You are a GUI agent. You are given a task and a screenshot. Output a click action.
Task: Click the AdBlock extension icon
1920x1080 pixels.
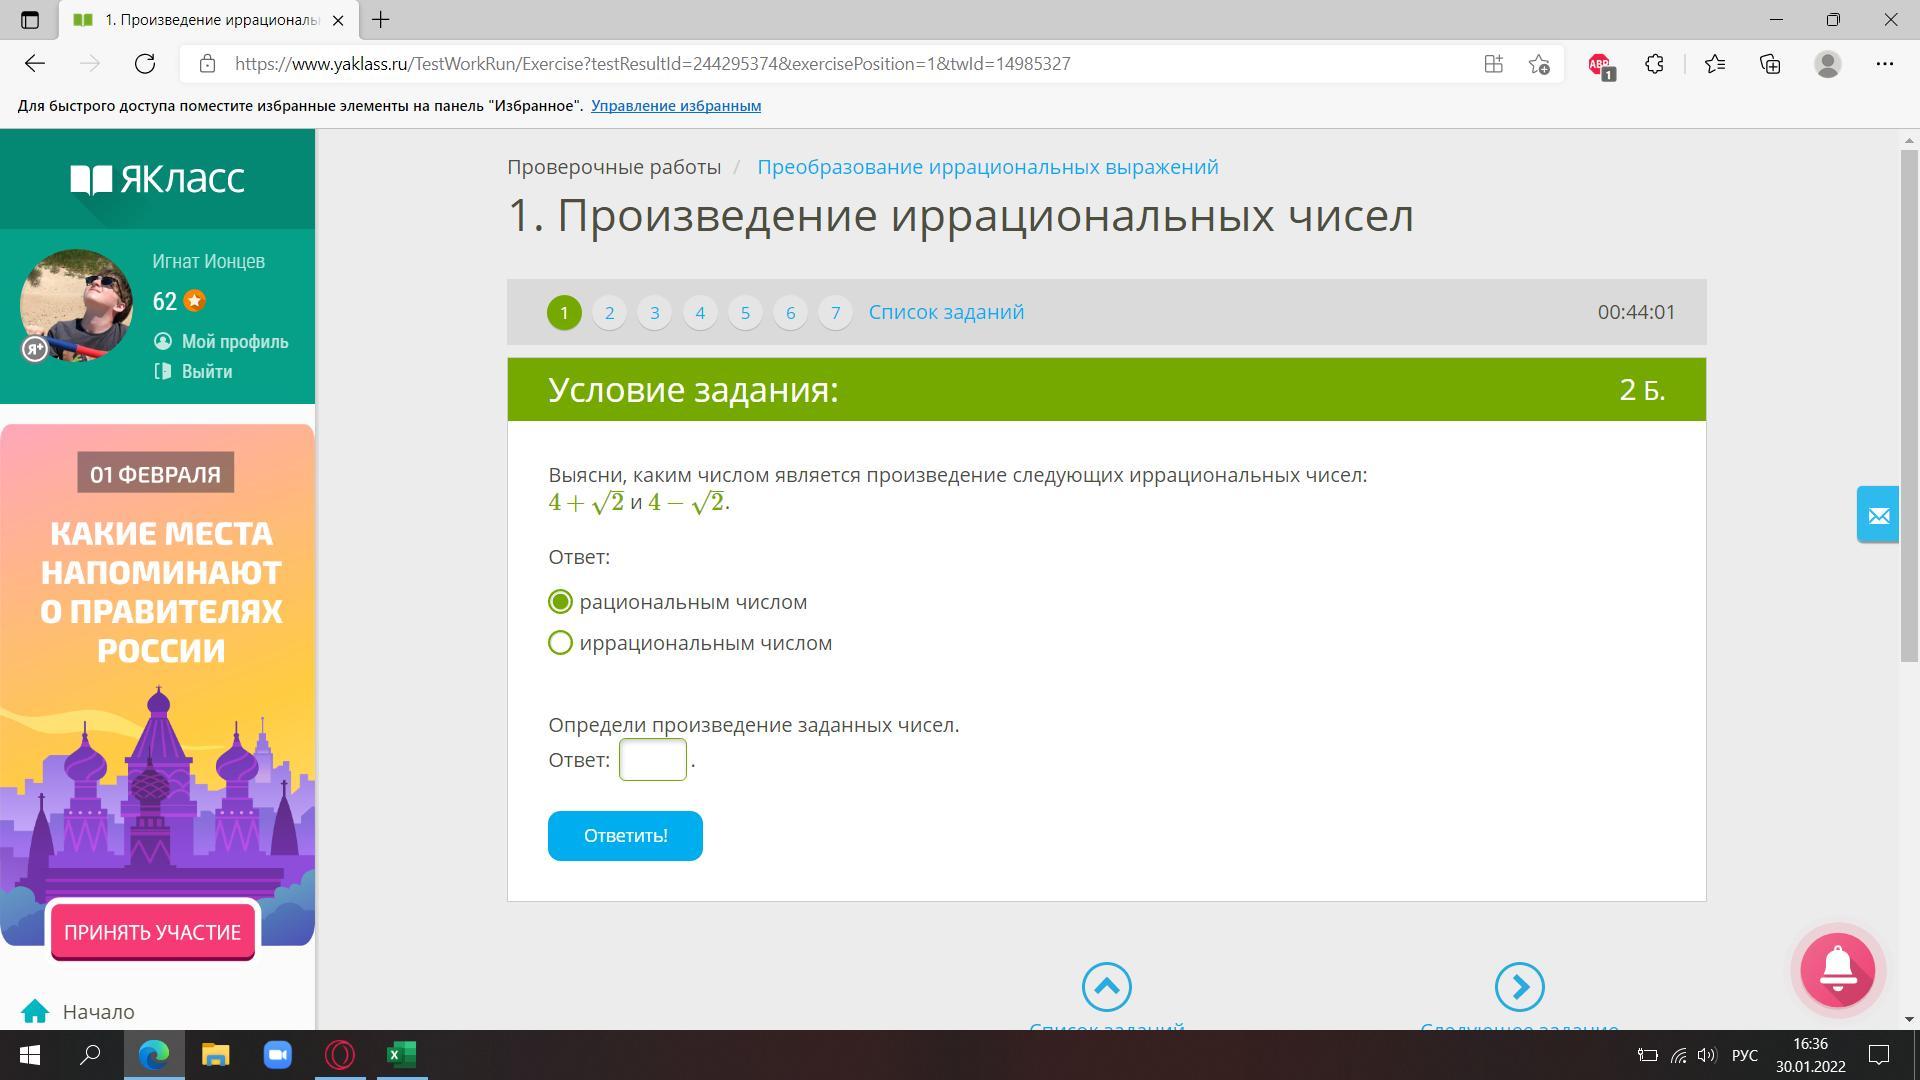pyautogui.click(x=1599, y=64)
